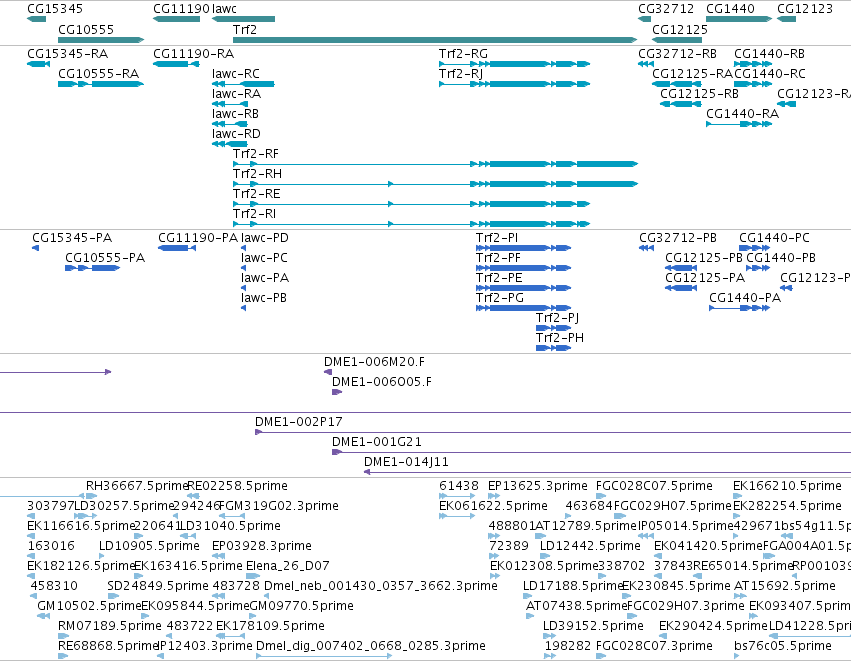Click protein Trf2-PG feature
Screen dimensions: 851x661
(x=523, y=308)
